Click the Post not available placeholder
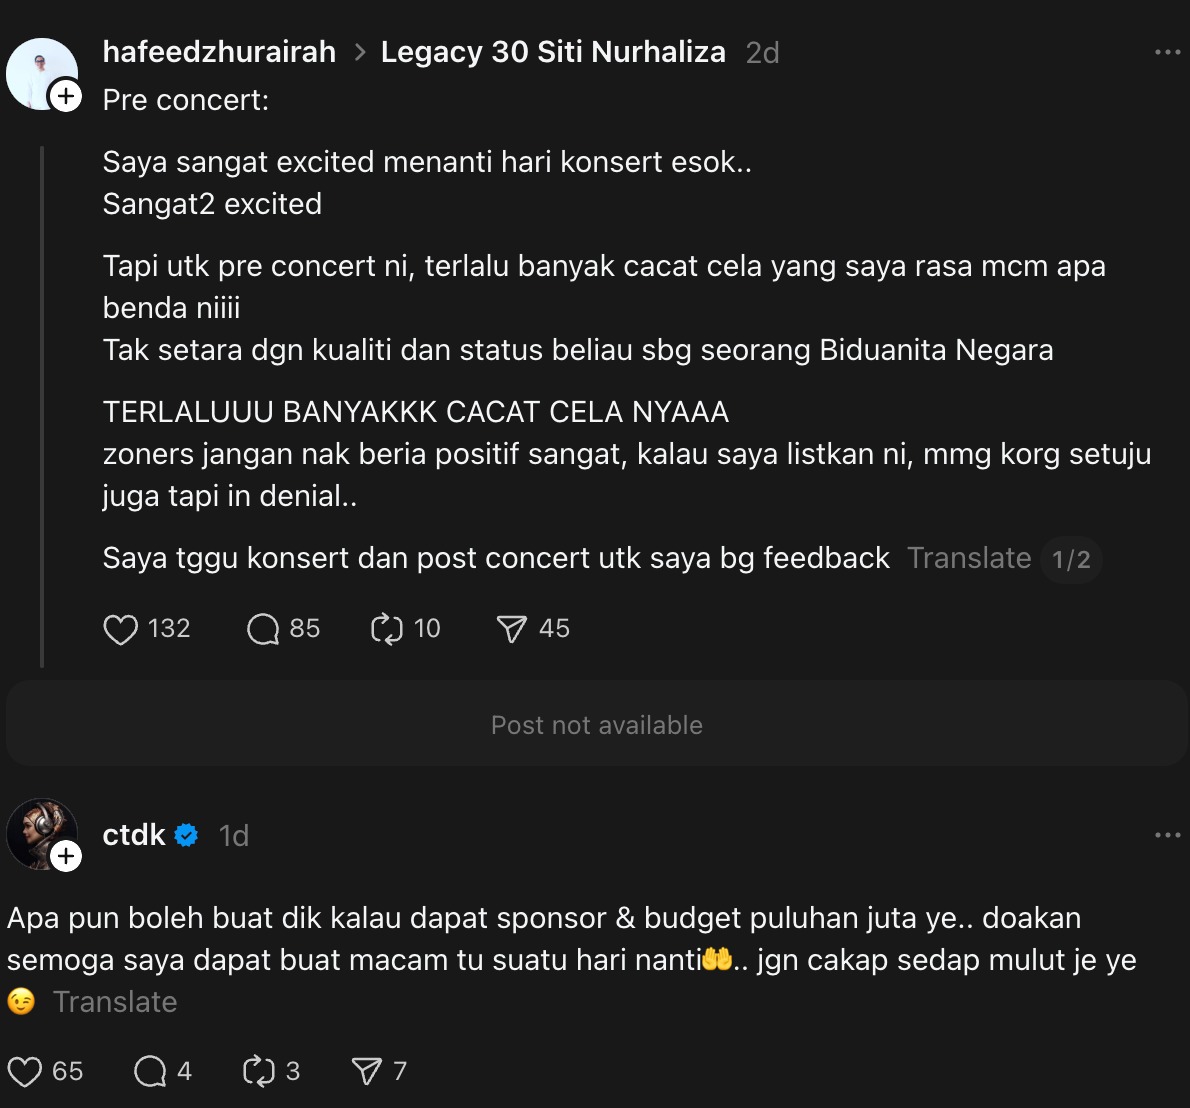 [596, 725]
